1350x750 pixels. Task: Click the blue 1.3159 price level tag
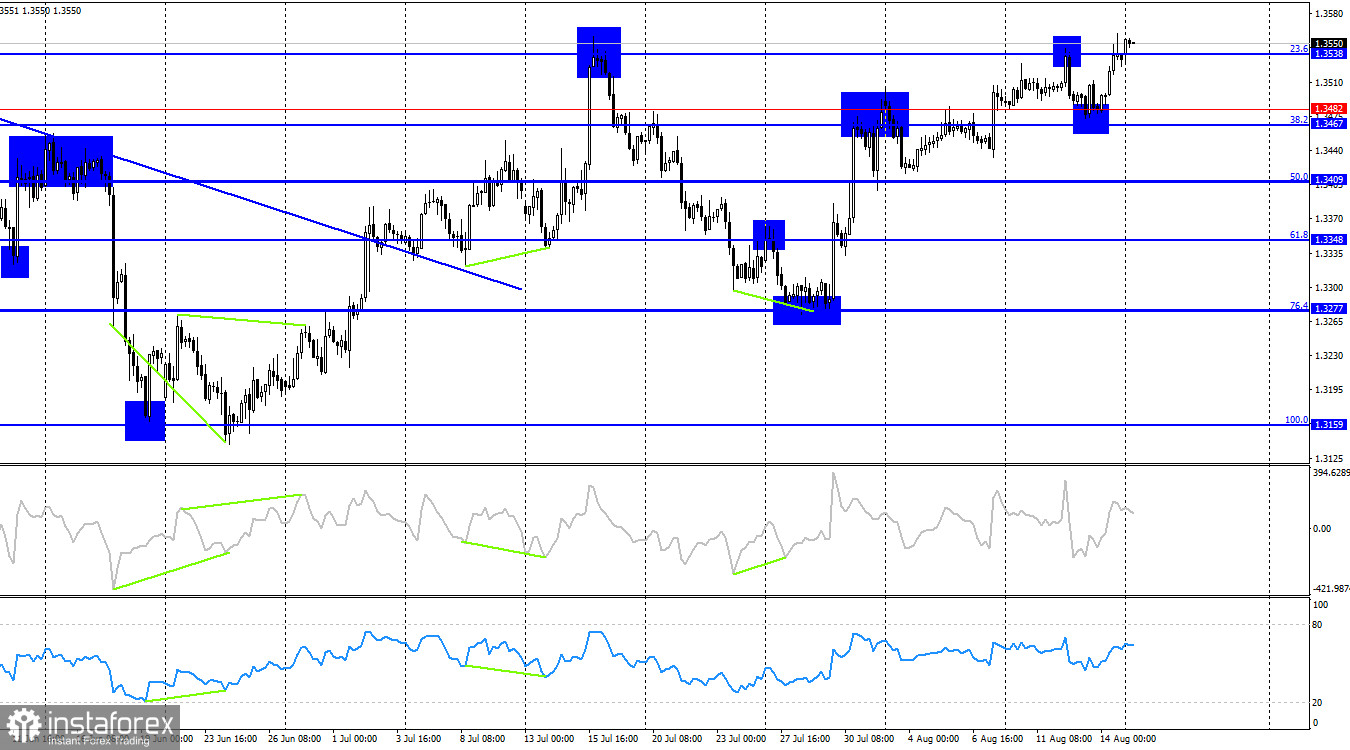[1330, 425]
